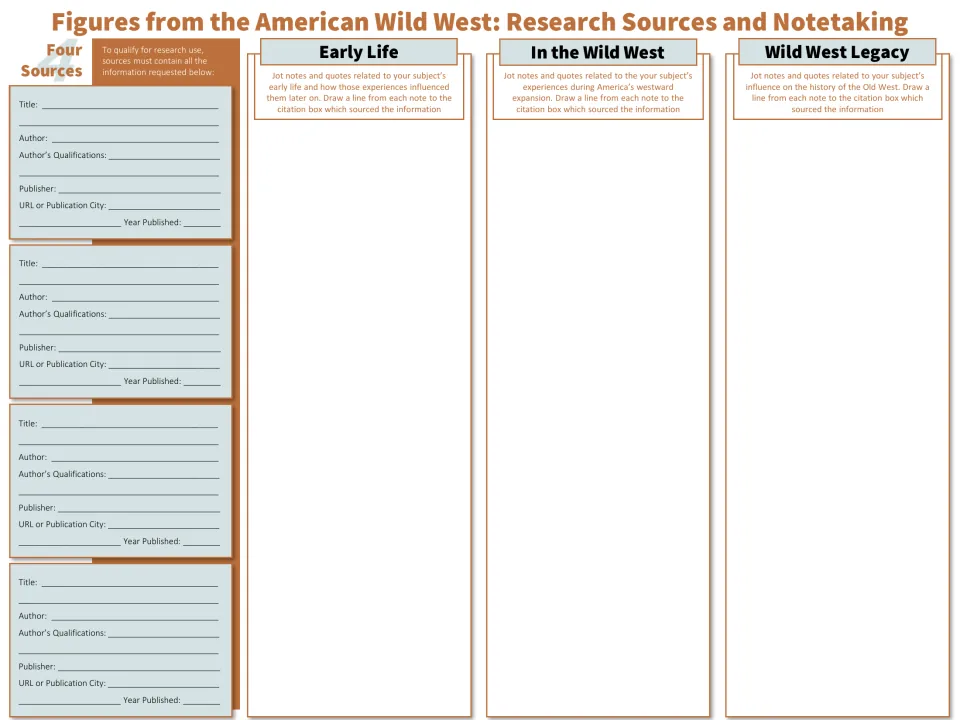Screen dimensions: 960x720
Task: Click the Title line in the fourth source box
Action: pos(130,583)
